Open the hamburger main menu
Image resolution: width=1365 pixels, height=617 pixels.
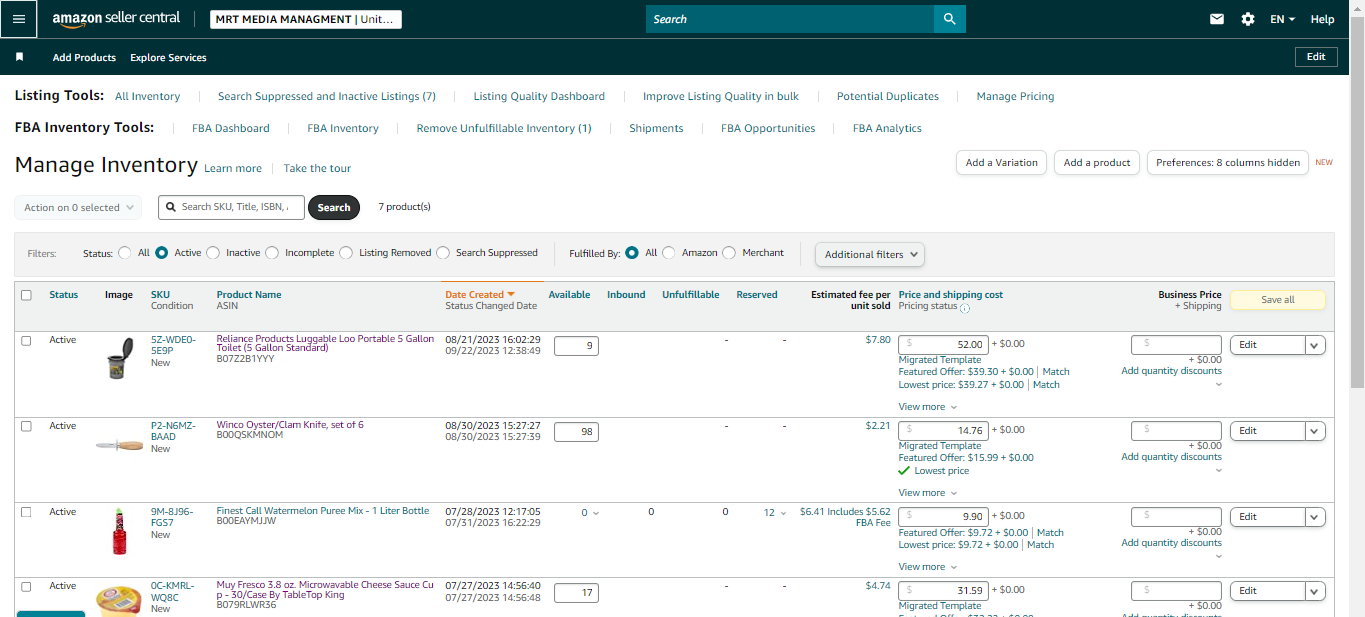coord(19,19)
